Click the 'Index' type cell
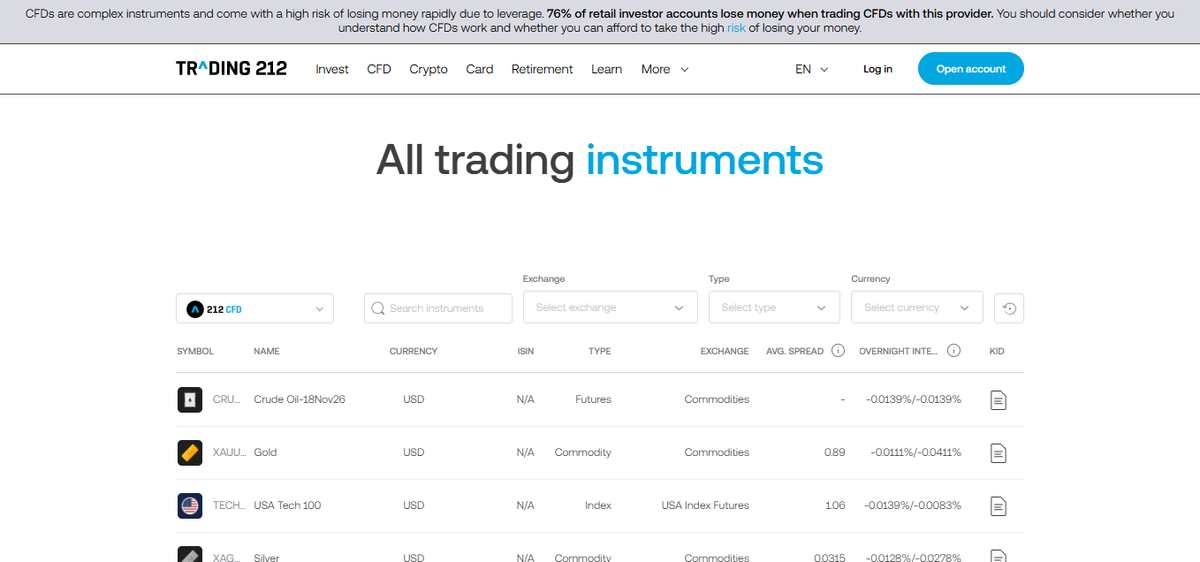The height and width of the screenshot is (562, 1200). (x=598, y=506)
